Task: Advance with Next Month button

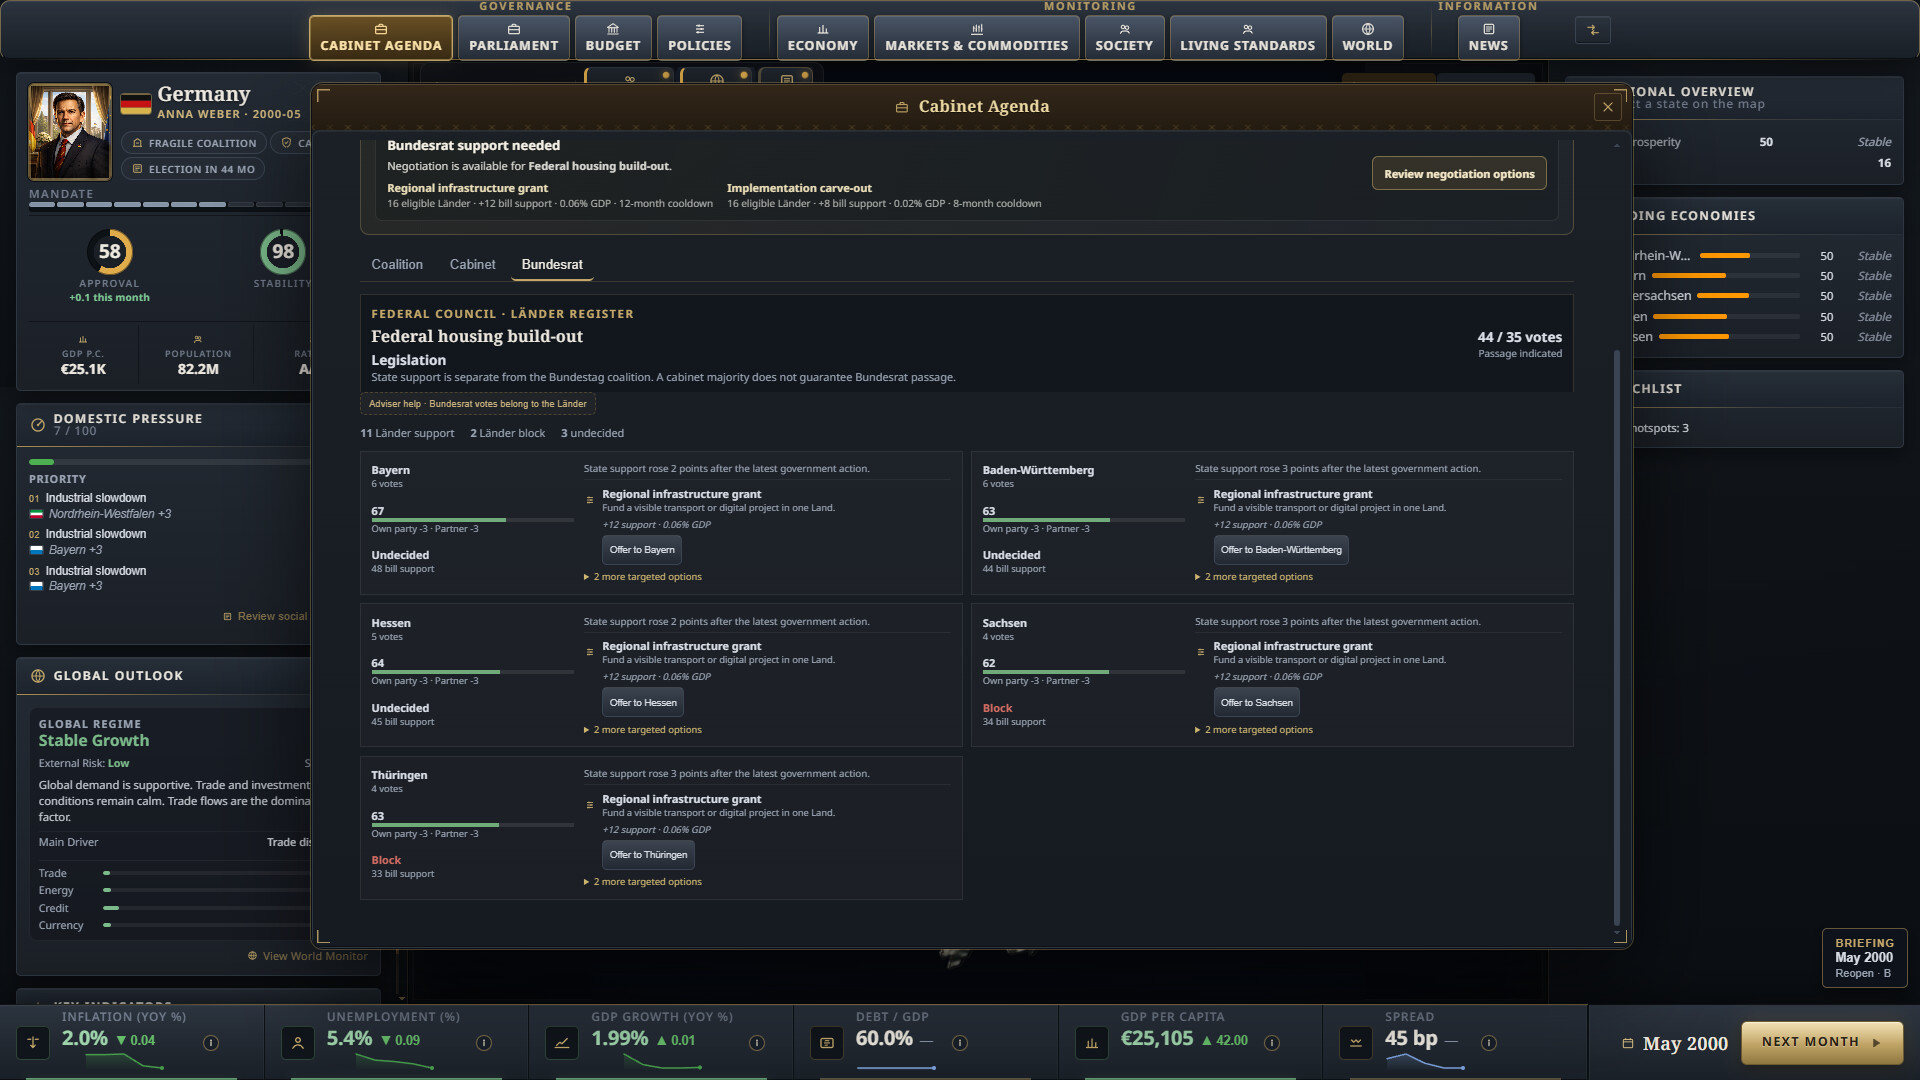Action: point(1821,1042)
